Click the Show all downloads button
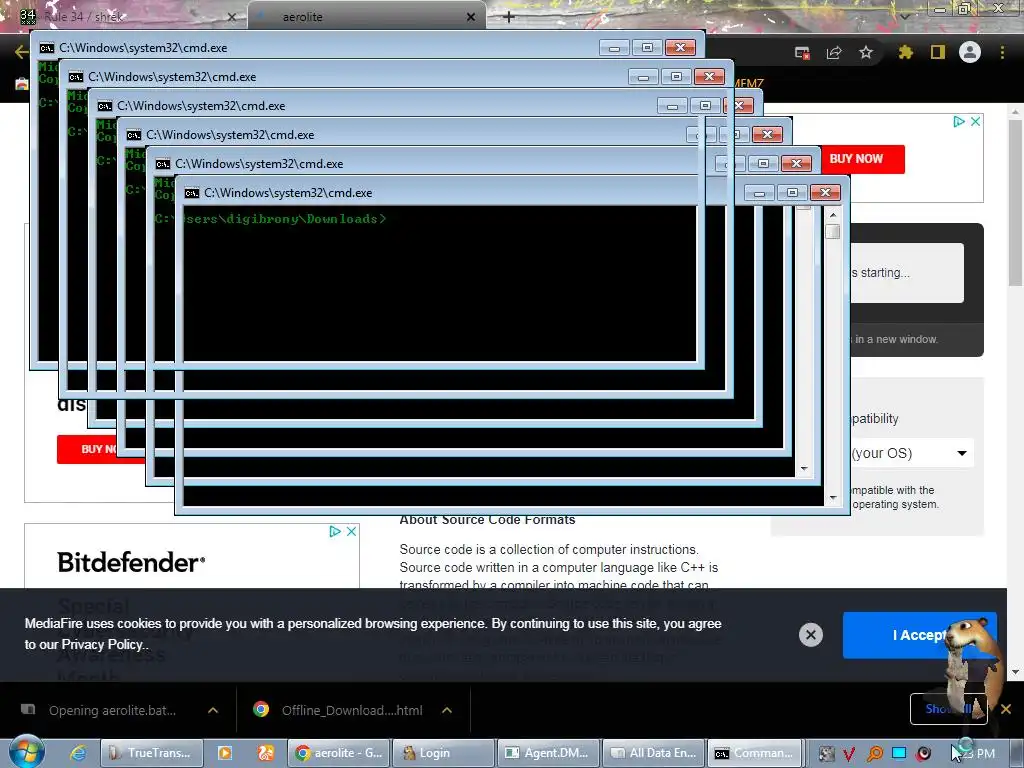The image size is (1024, 768). (x=948, y=709)
